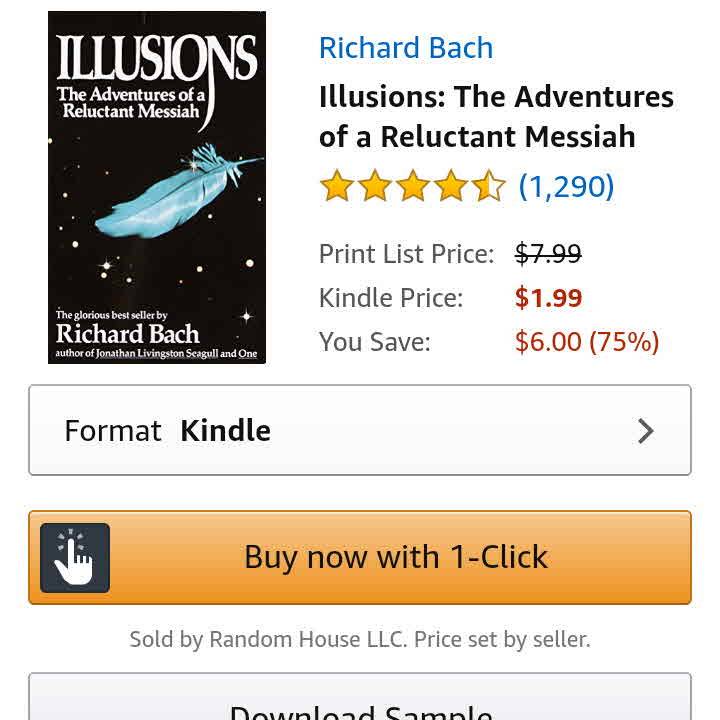Tap the 1-Click hand pointer icon
The image size is (720, 720).
click(x=75, y=558)
